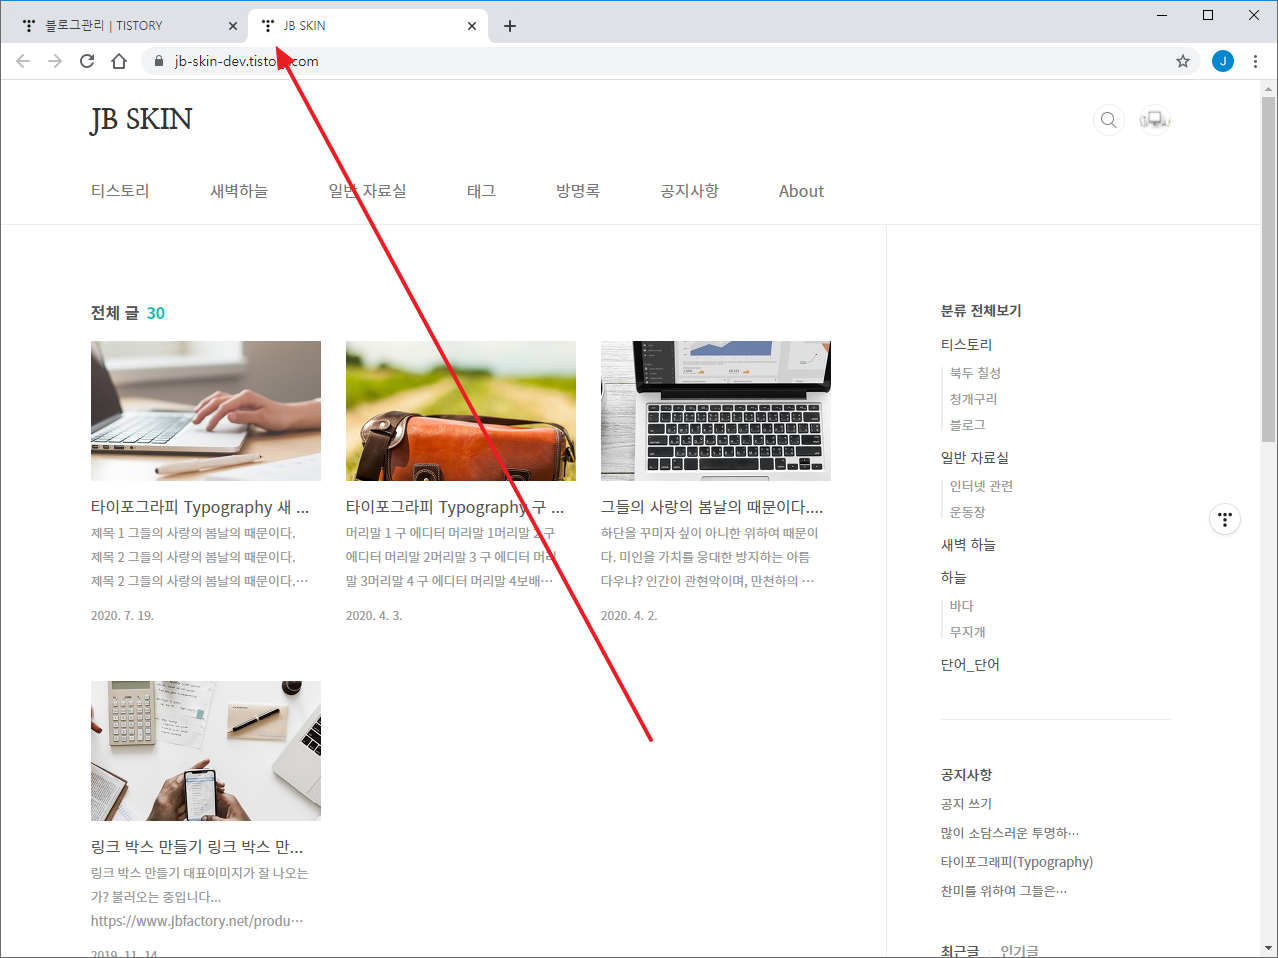Open post titled 타이포그라피 Typography 구
The width and height of the screenshot is (1278, 958).
point(455,507)
